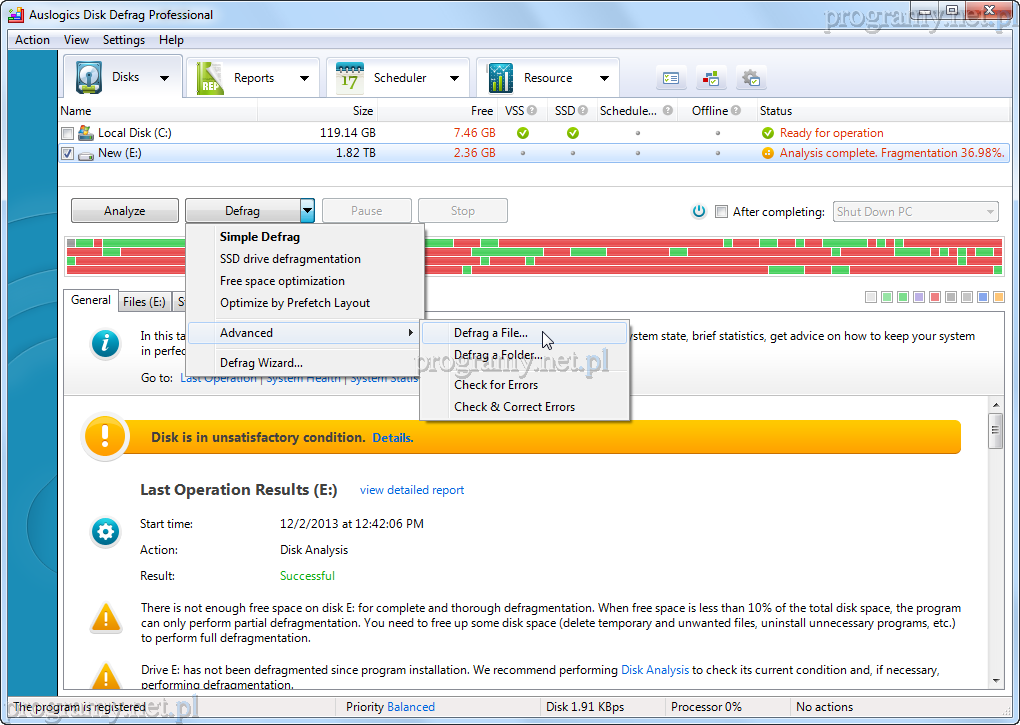Click the Offline column help icon
Viewport: 1020px width, 725px height.
tap(736, 111)
